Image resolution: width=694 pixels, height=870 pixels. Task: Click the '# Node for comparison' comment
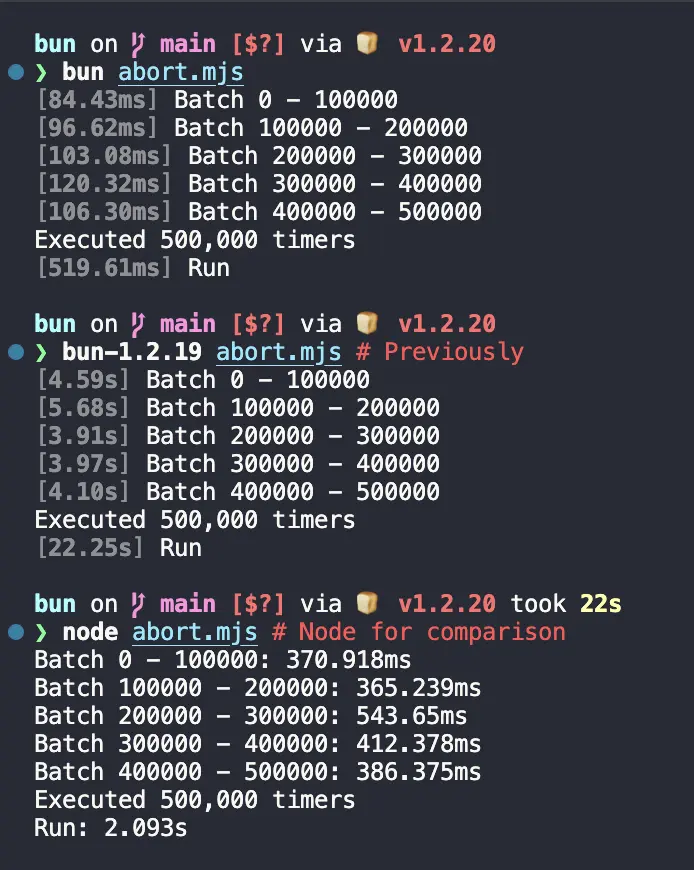(419, 633)
